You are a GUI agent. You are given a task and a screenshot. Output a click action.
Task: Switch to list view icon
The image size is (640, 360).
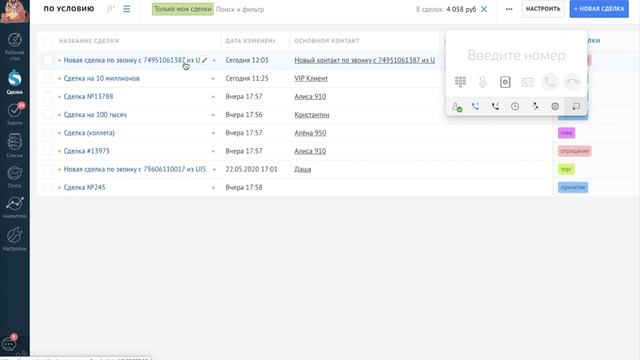click(127, 9)
